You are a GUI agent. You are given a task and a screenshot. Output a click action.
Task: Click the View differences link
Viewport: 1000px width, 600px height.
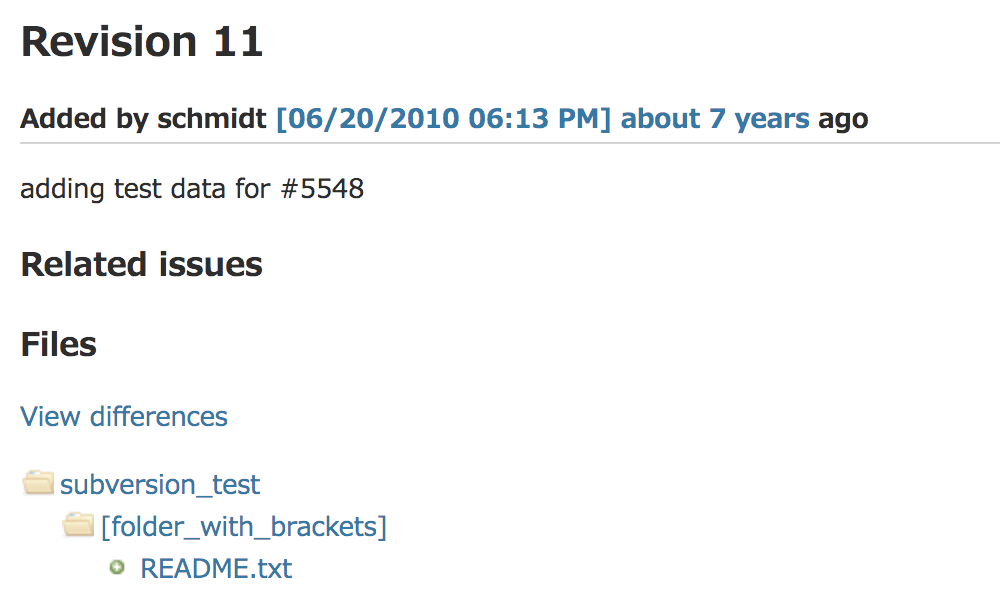click(x=124, y=416)
